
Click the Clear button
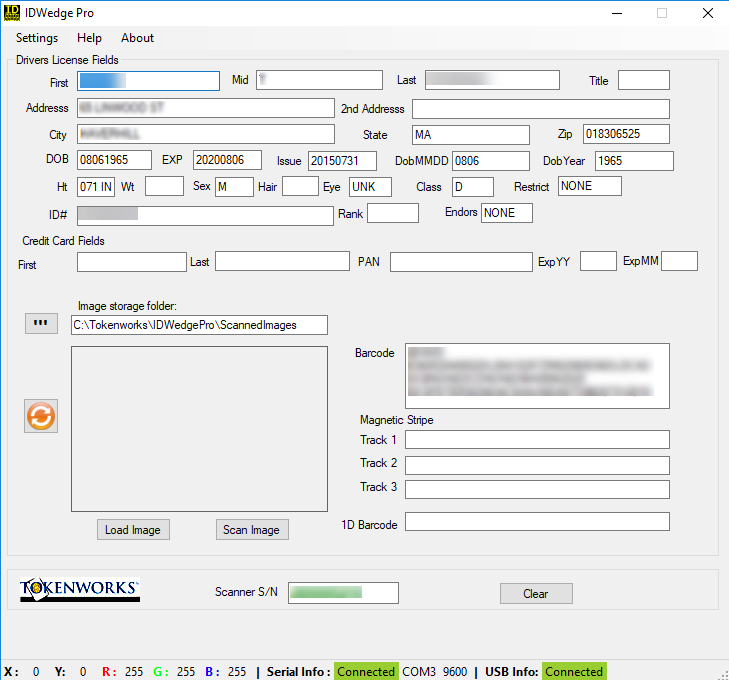tap(536, 594)
